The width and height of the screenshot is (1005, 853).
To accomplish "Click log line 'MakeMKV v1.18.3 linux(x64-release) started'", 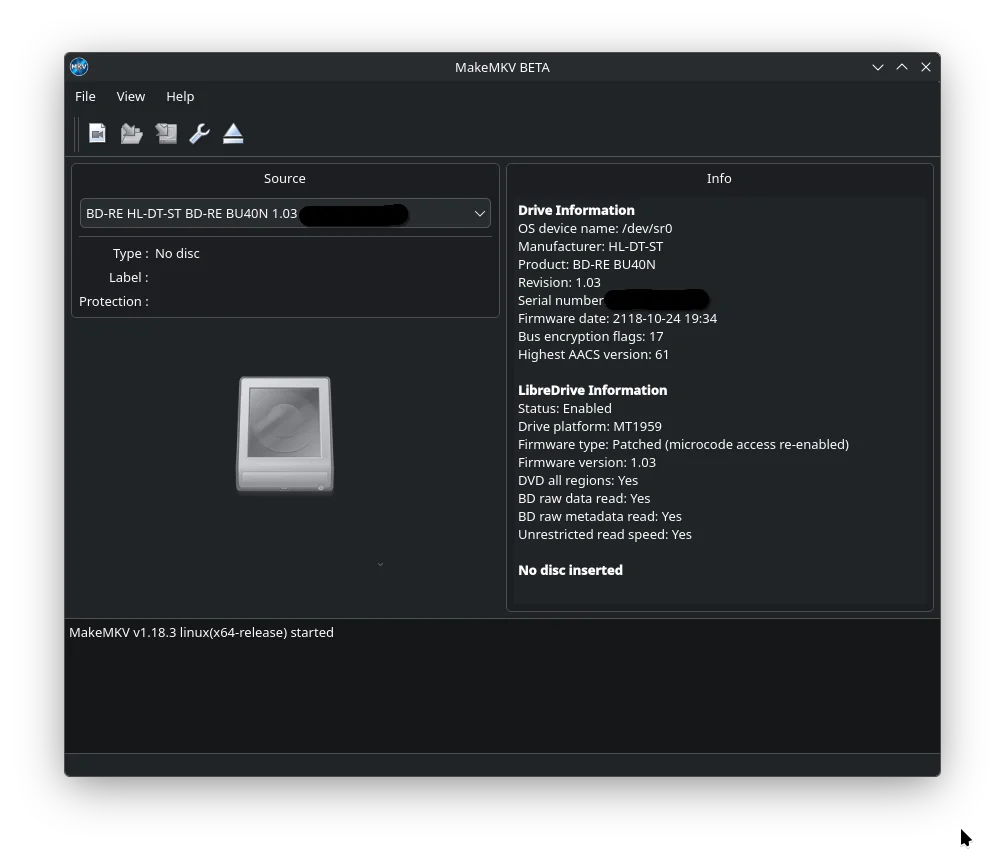I will [x=201, y=632].
